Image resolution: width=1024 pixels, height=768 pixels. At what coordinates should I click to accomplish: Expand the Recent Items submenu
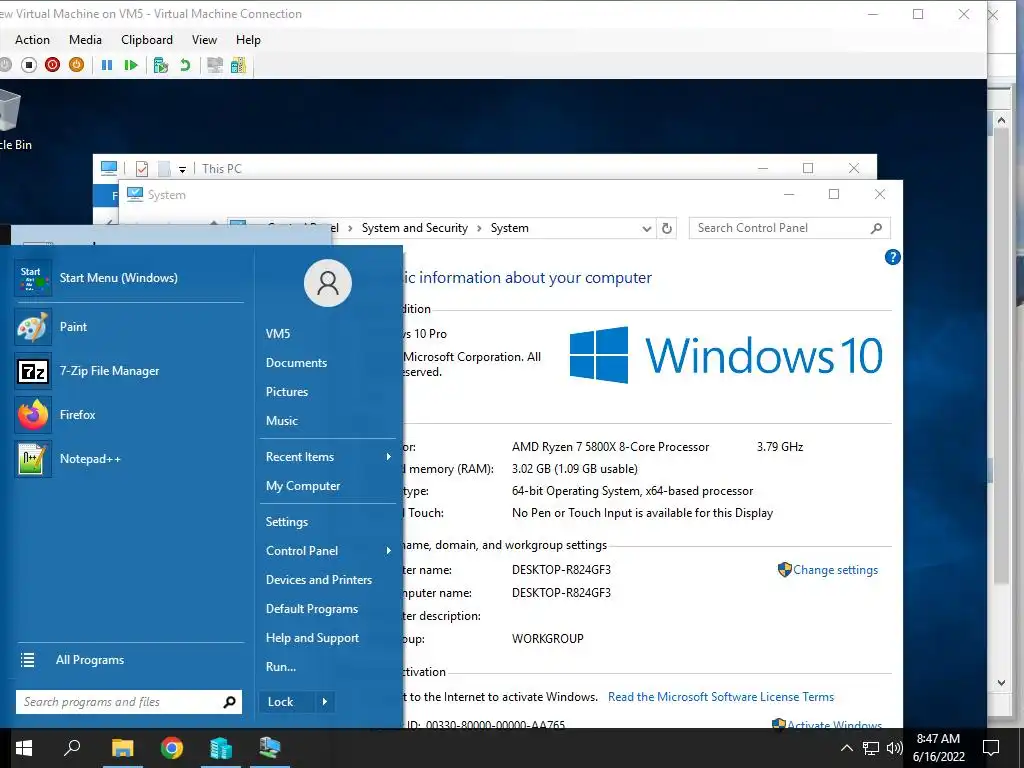(328, 456)
